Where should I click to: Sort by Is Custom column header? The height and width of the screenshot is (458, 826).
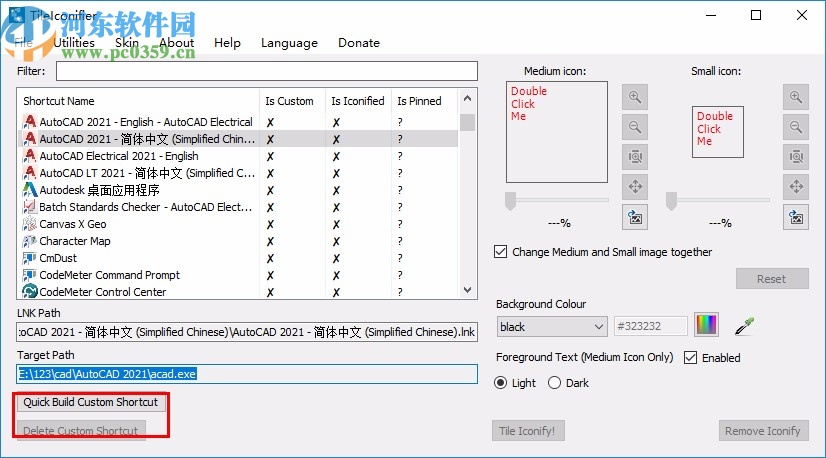click(x=292, y=101)
